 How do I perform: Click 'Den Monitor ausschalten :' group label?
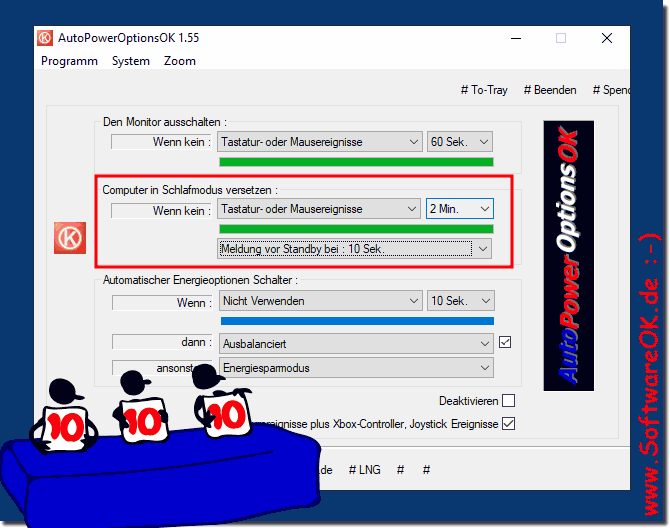[165, 122]
